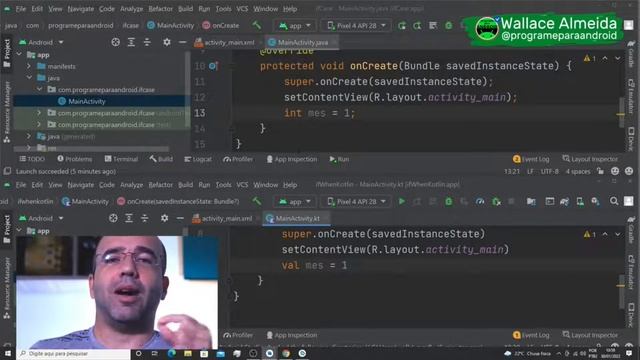This screenshot has width=640, height=360.
Task: Open the Build menu in ifWhenKotlin window
Action: pos(185,184)
